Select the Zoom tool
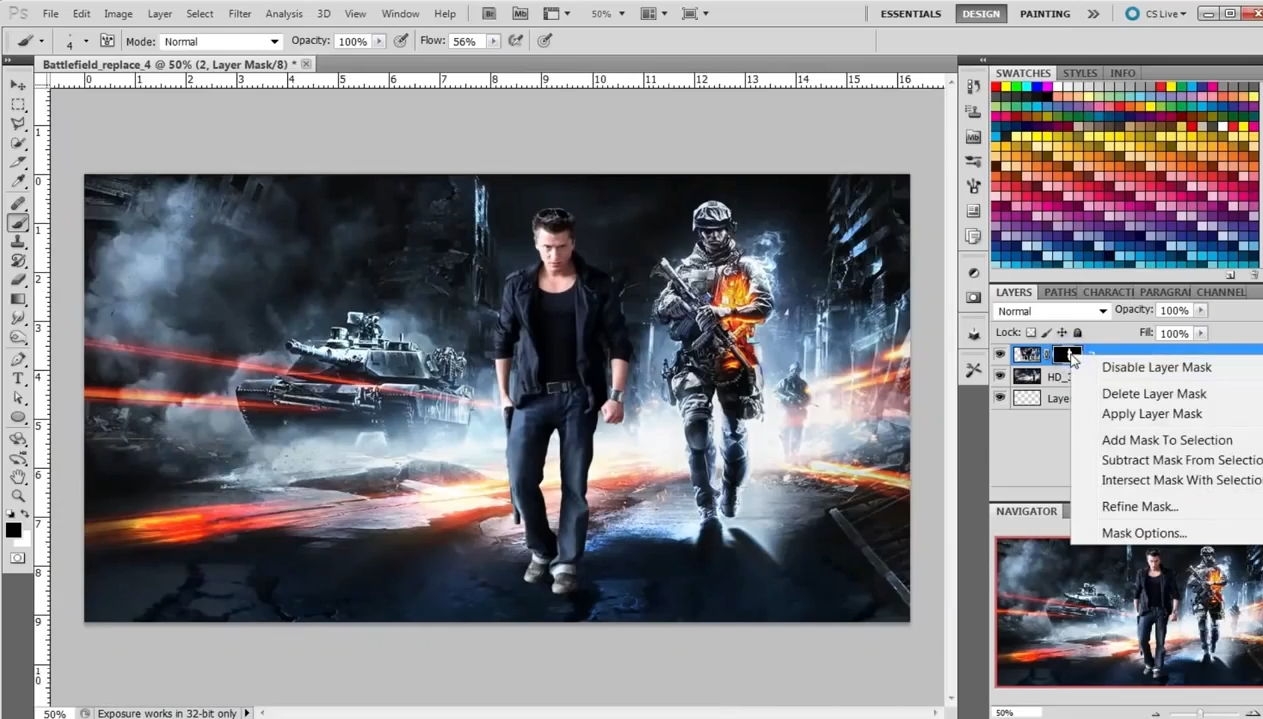Viewport: 1263px width, 719px height. (x=18, y=496)
